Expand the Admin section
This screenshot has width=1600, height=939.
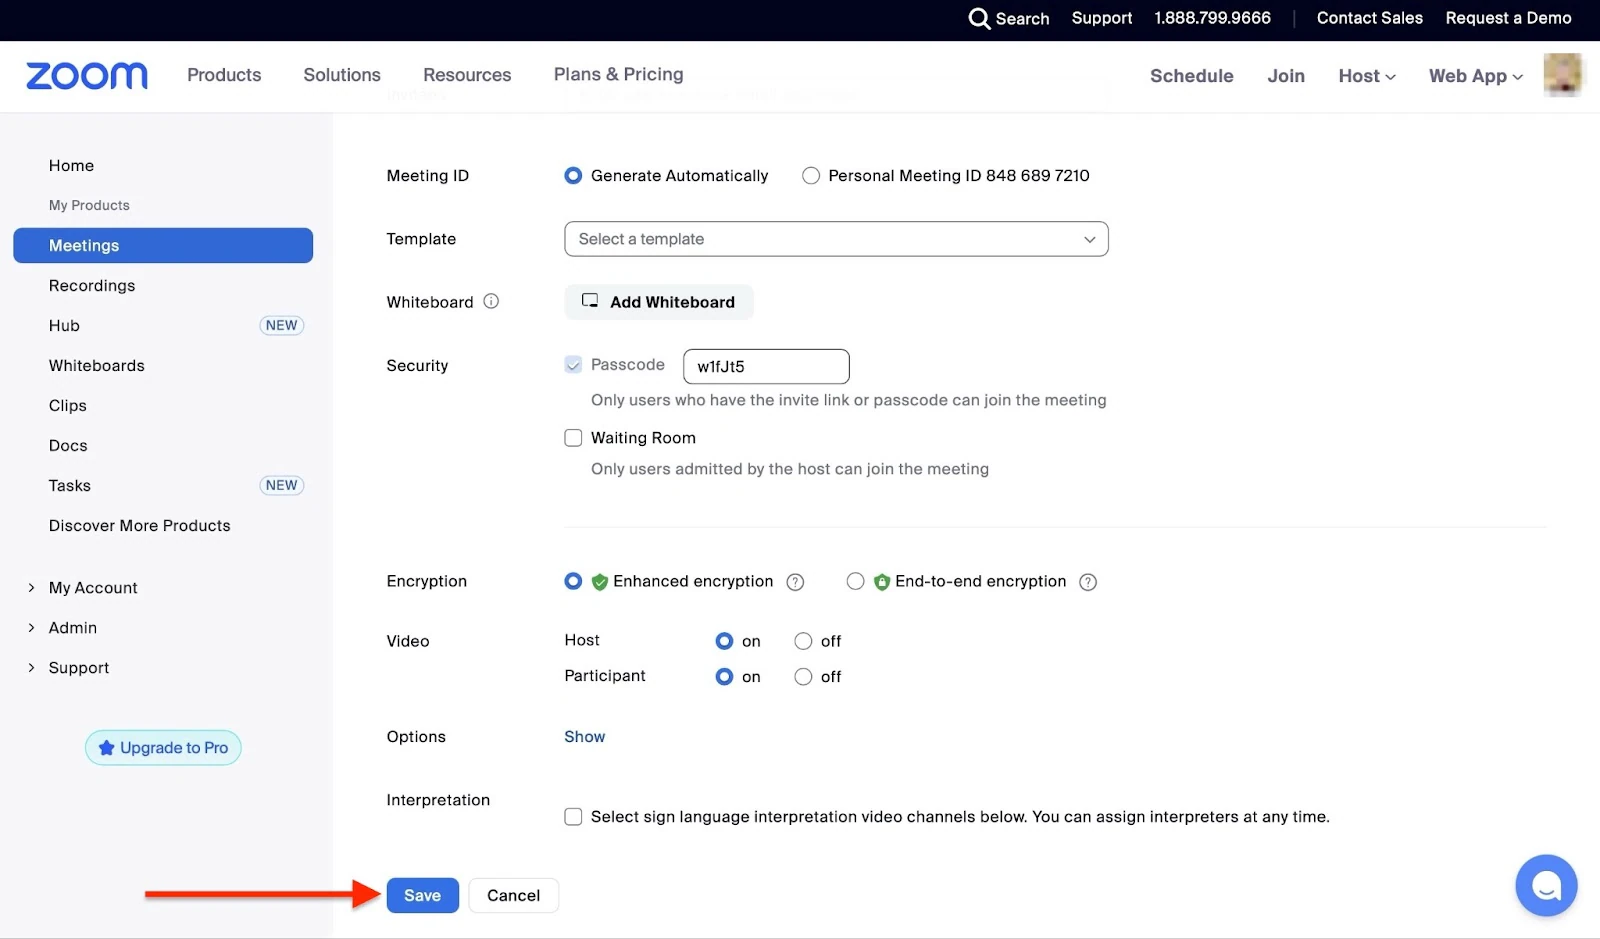tap(31, 628)
